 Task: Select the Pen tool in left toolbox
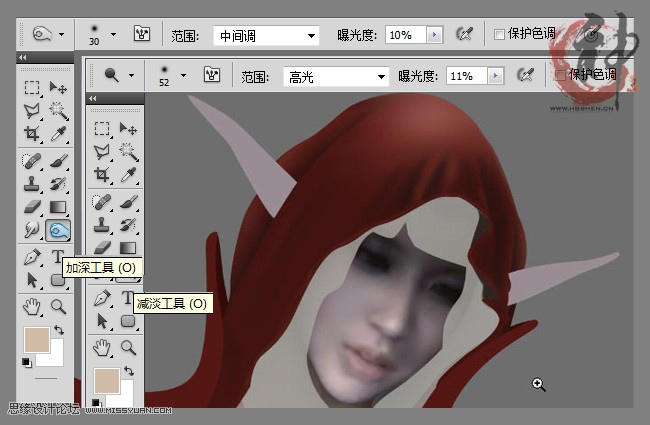[x=32, y=257]
